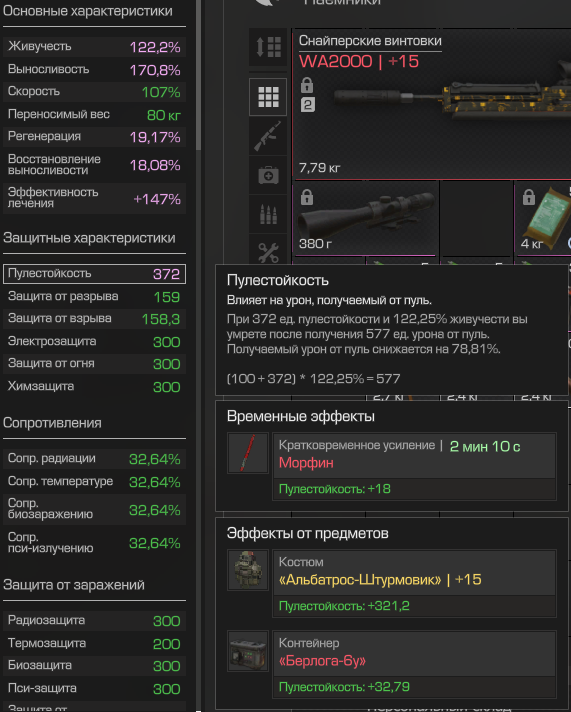Select the Переносимый вес row
The height and width of the screenshot is (712, 571).
(94, 114)
